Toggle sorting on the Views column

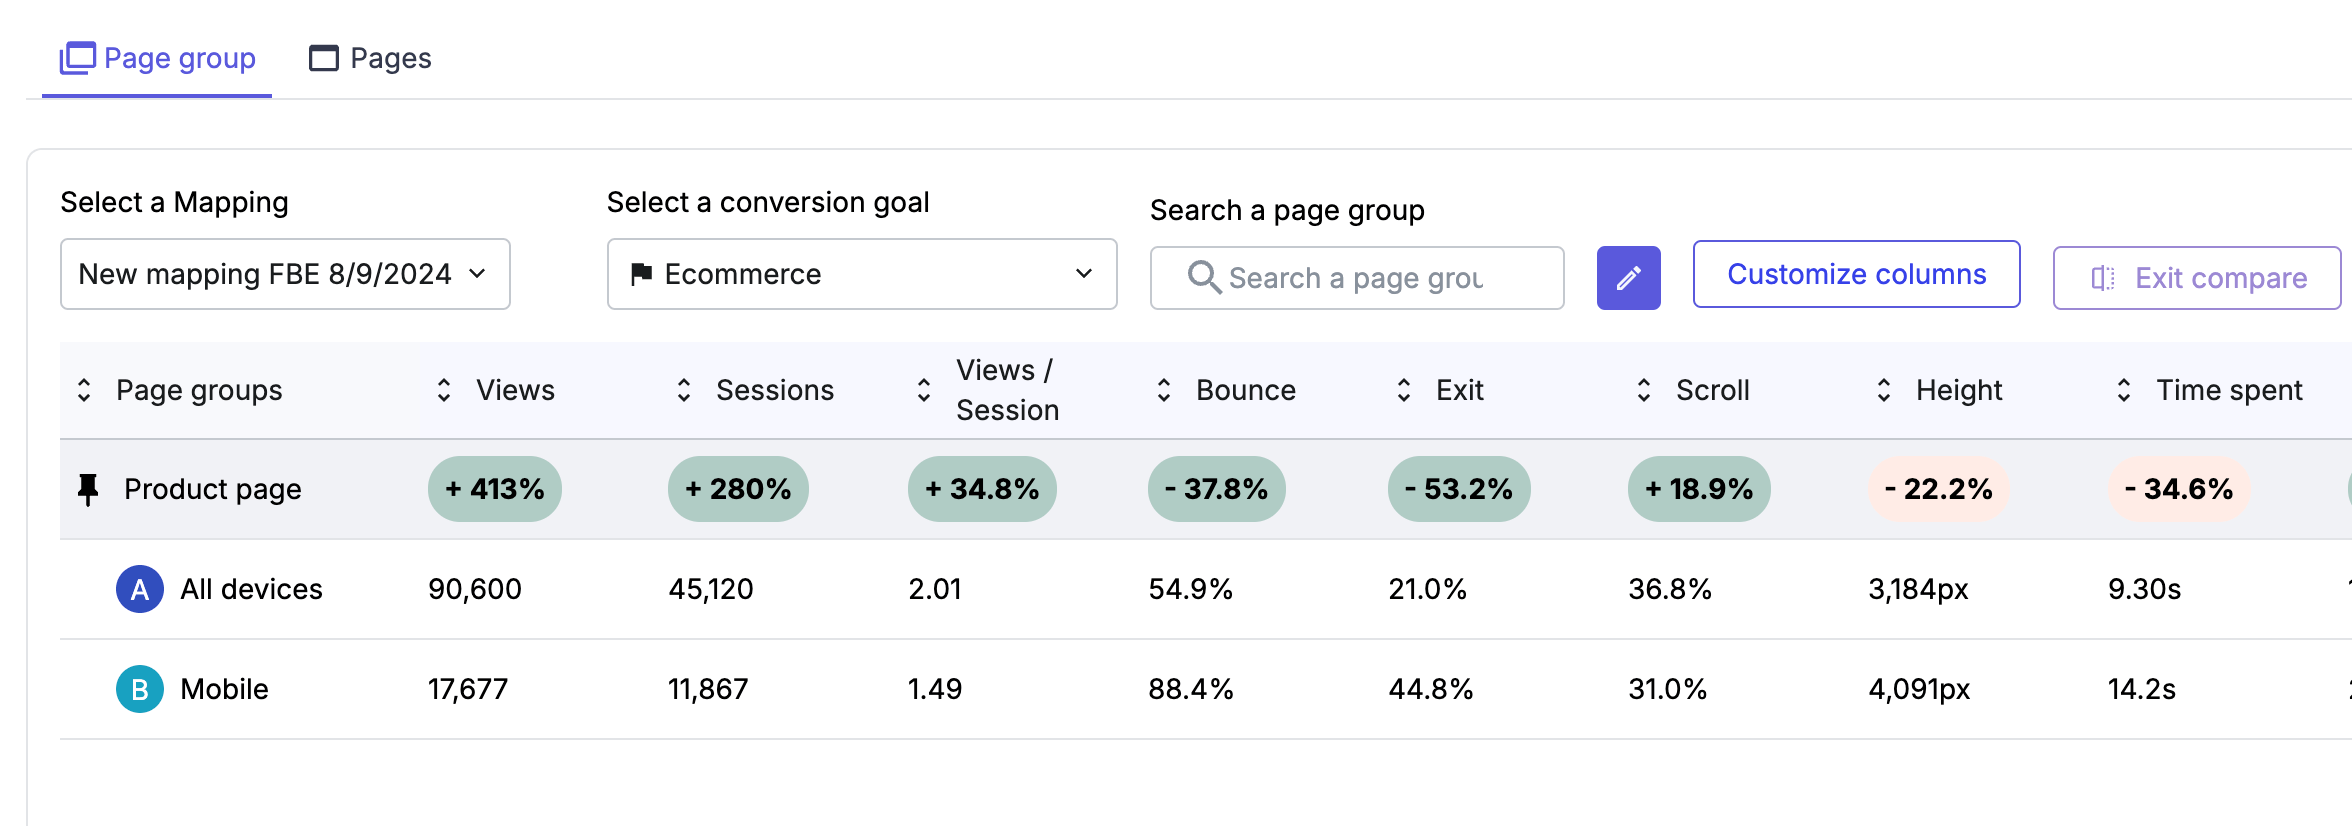coord(444,390)
